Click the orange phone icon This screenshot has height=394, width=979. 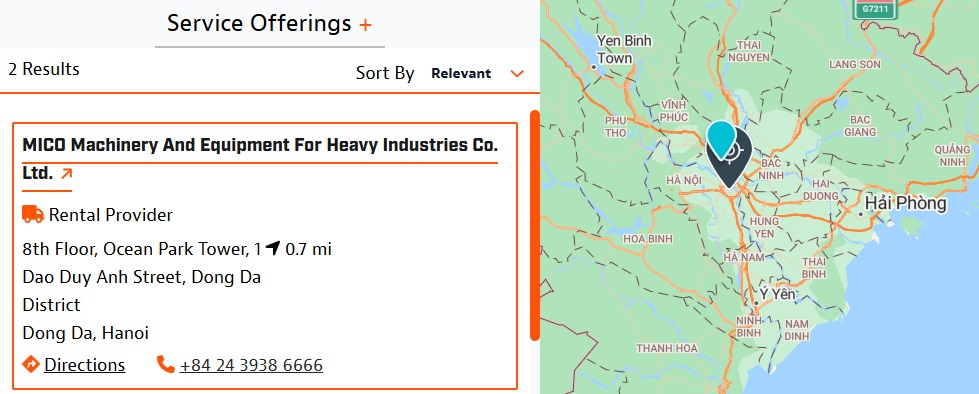click(x=165, y=364)
